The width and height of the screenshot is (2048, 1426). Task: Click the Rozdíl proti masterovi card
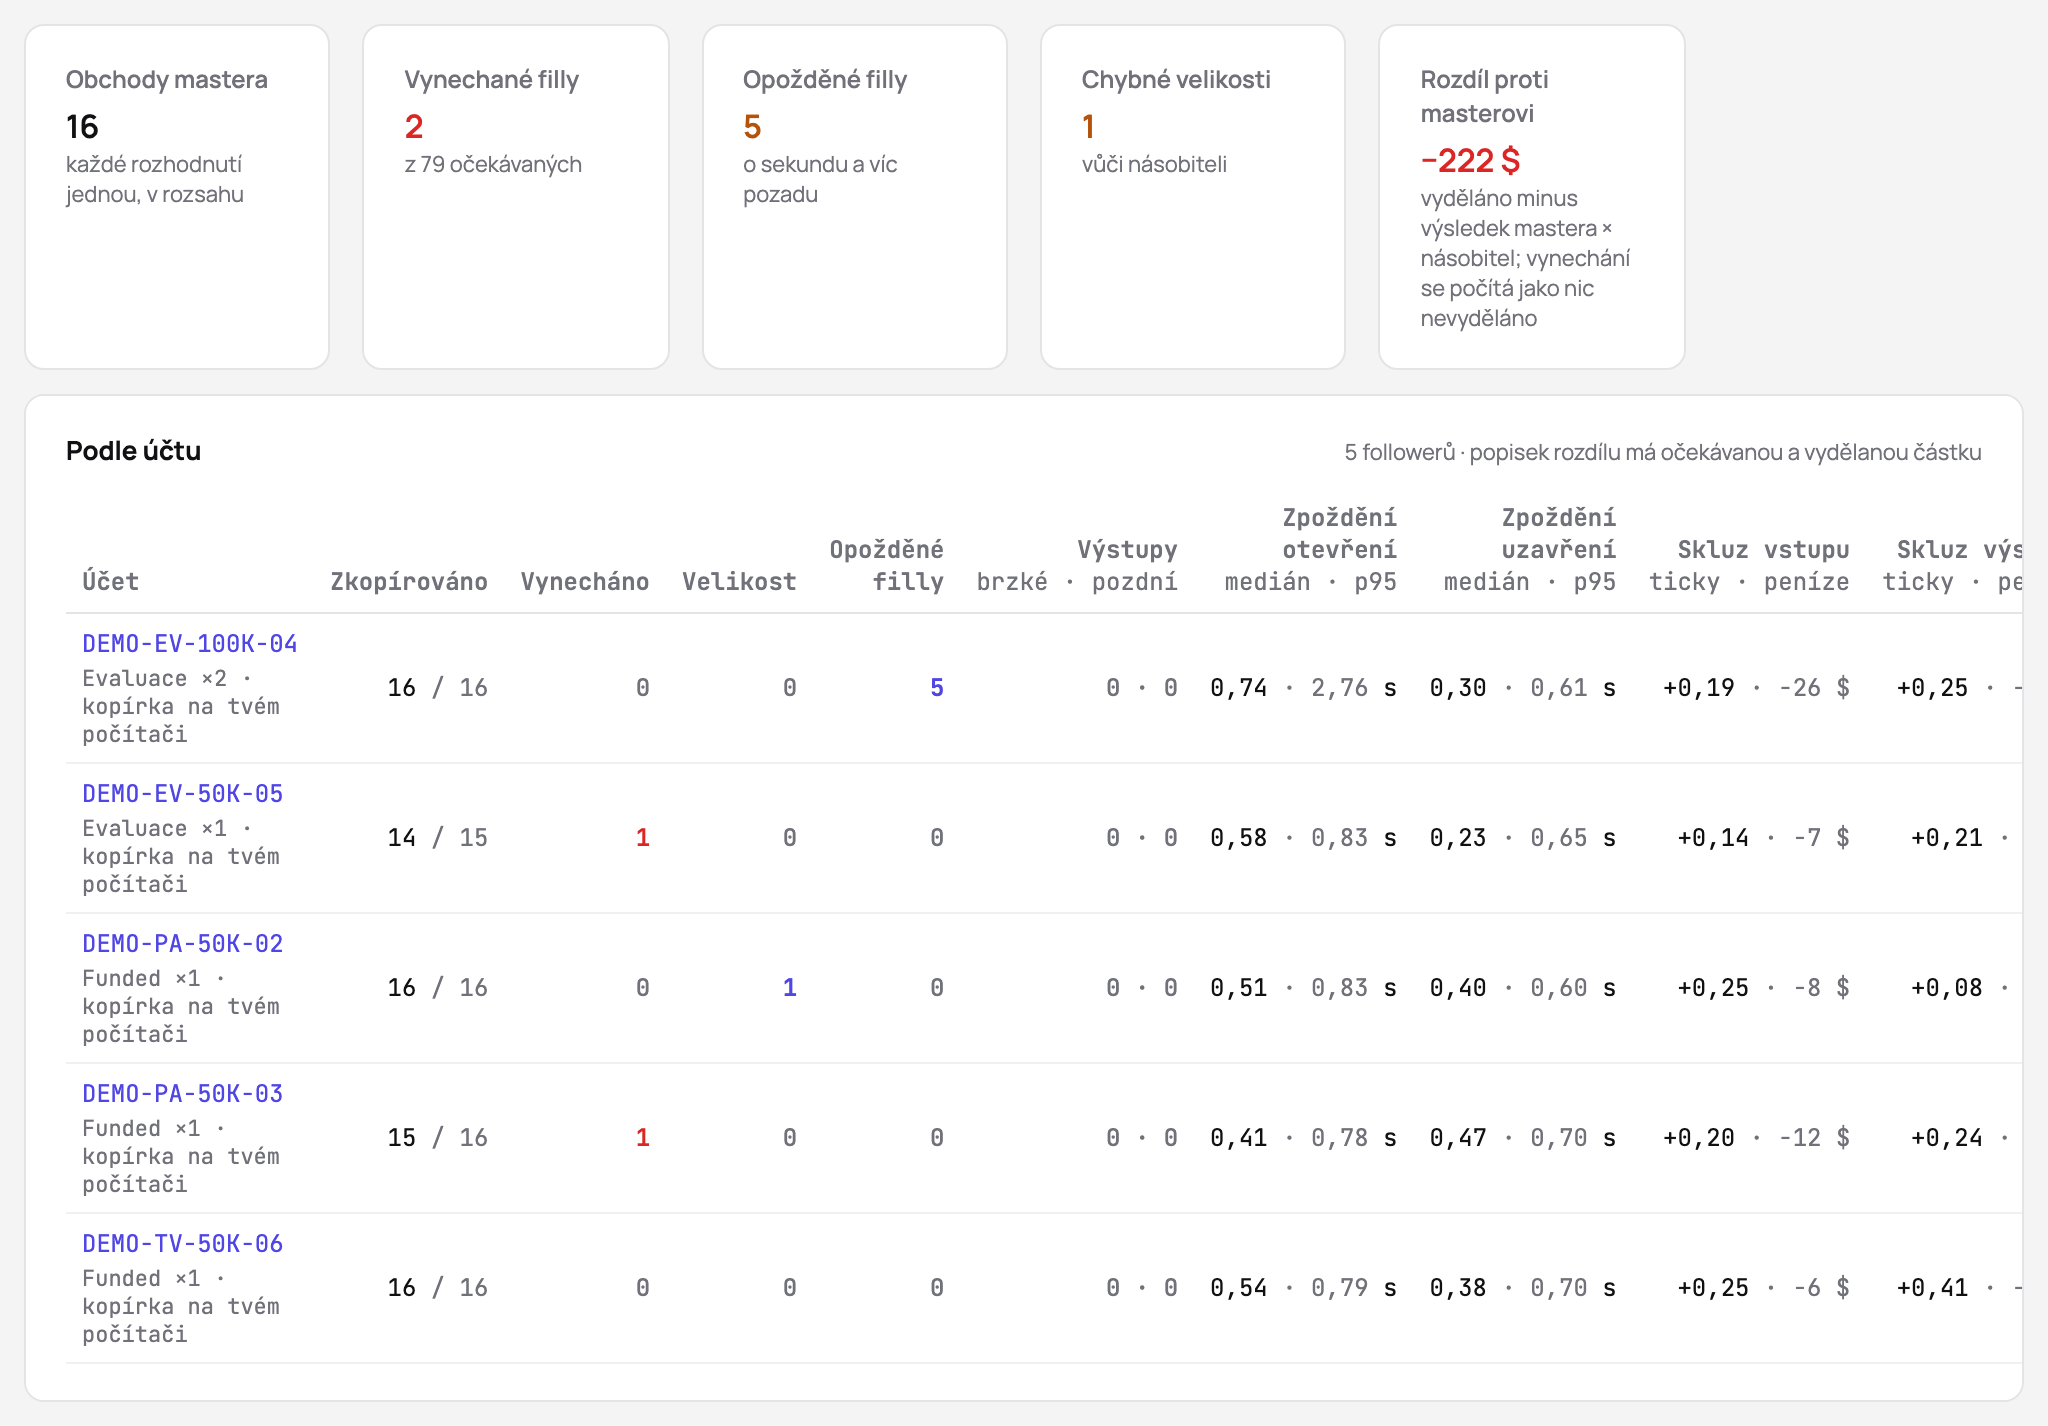pyautogui.click(x=1532, y=197)
